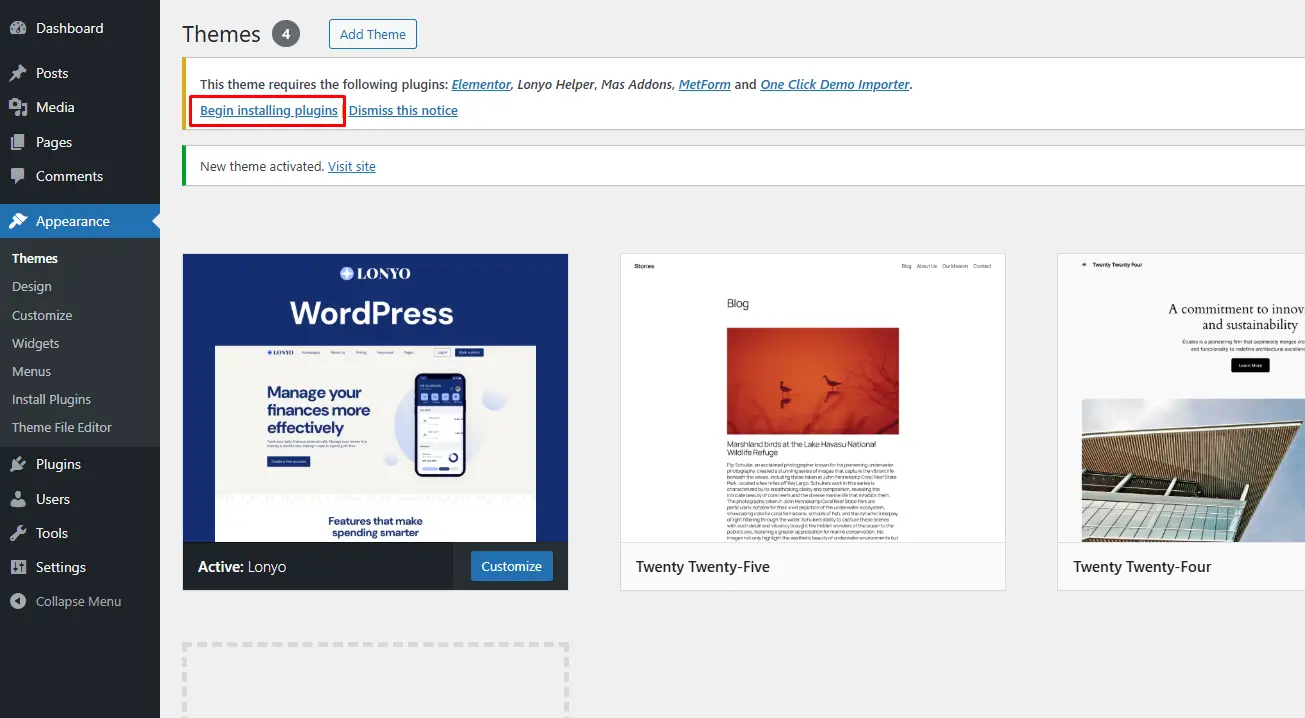Open the Posts menu
Viewport: 1305px width, 718px height.
pyautogui.click(x=80, y=73)
